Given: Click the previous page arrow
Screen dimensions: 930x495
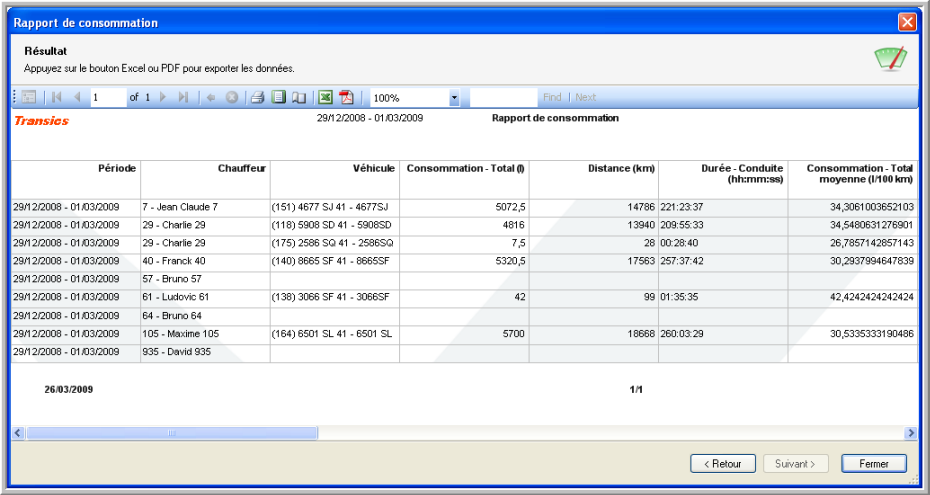Looking at the screenshot, I should point(76,98).
